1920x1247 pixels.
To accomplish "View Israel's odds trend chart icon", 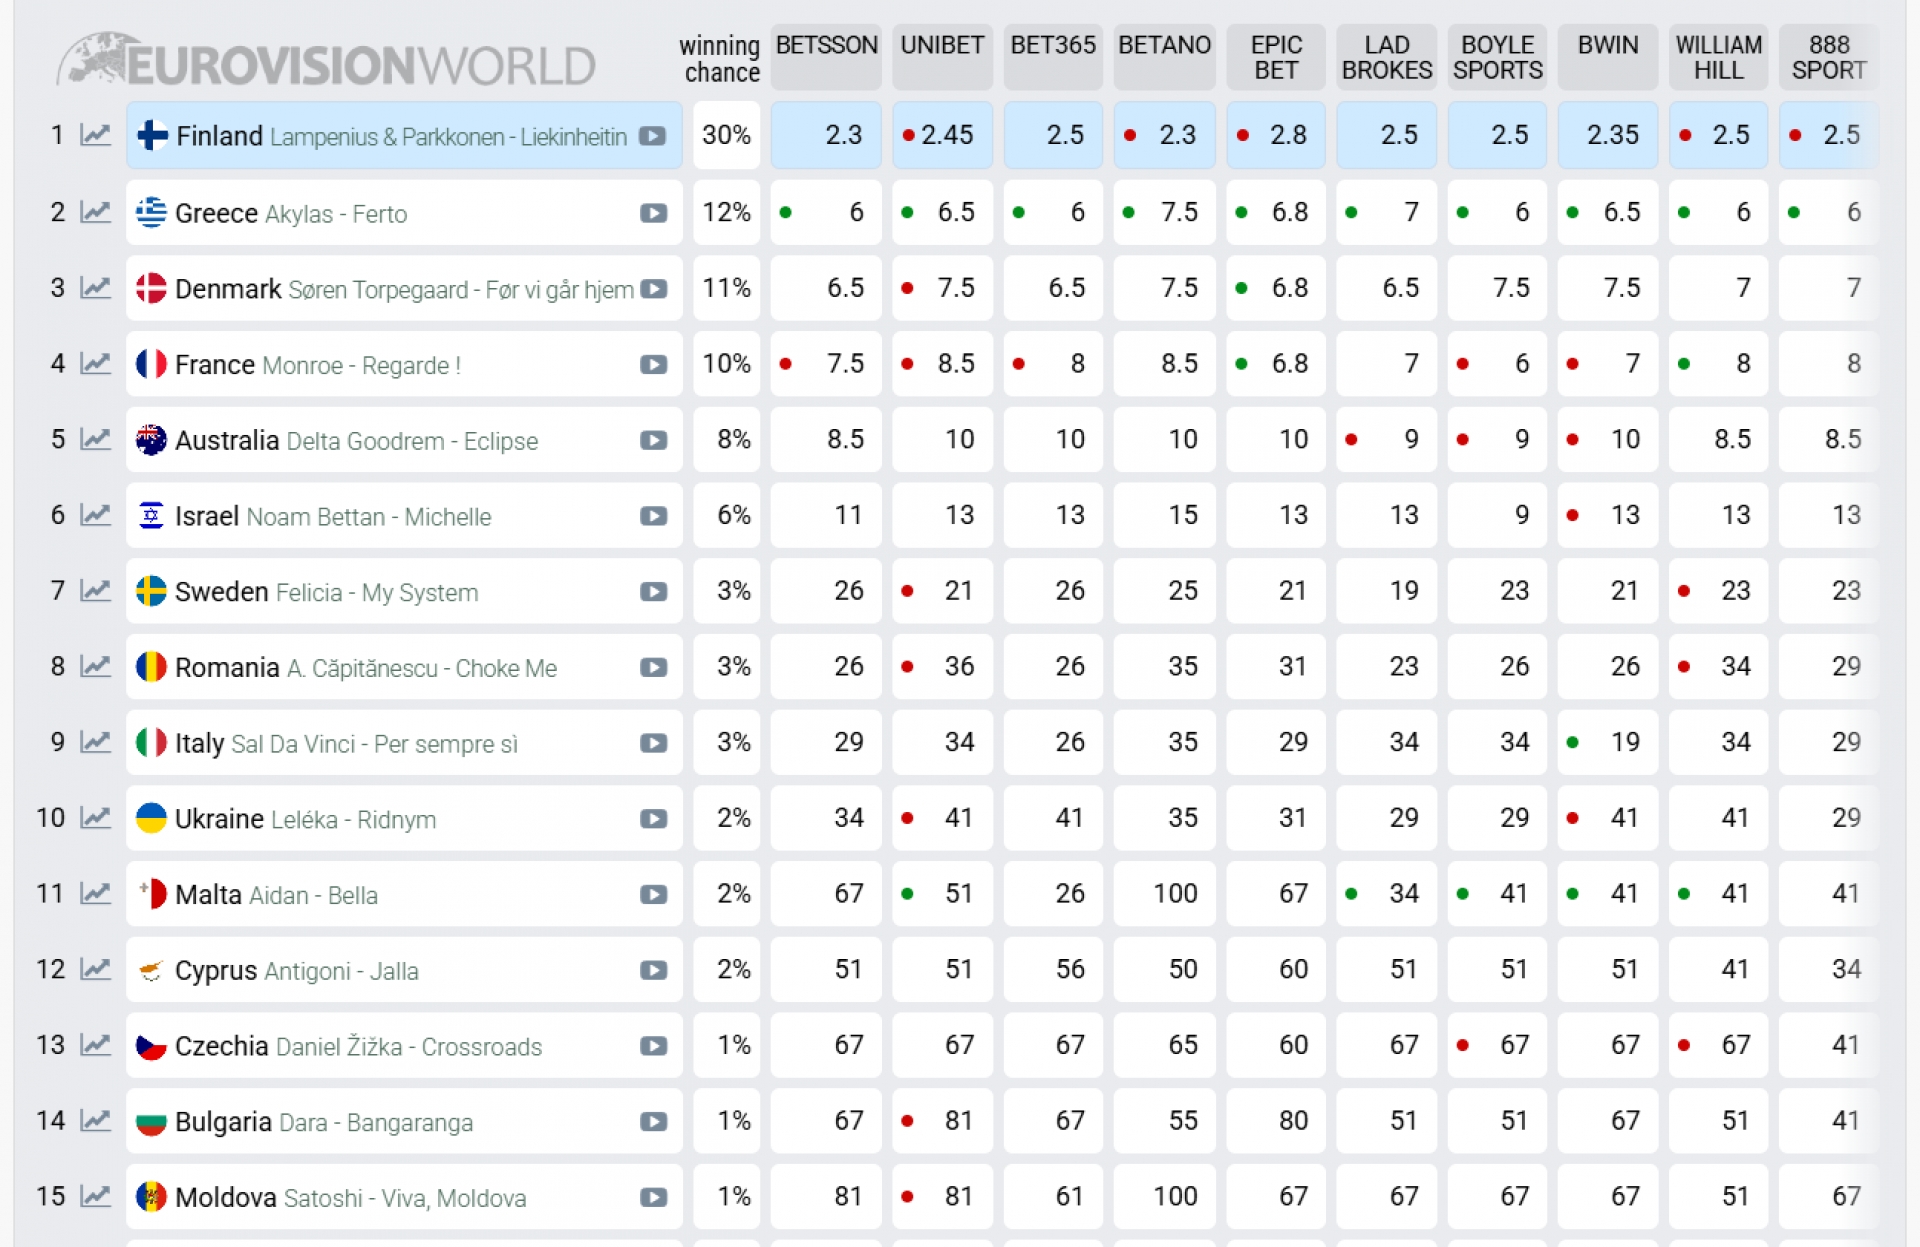I will (x=95, y=516).
